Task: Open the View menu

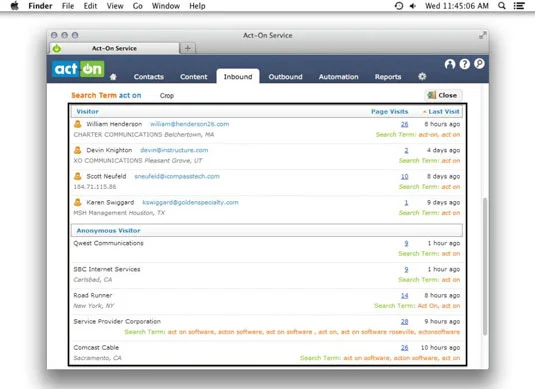Action: point(115,6)
